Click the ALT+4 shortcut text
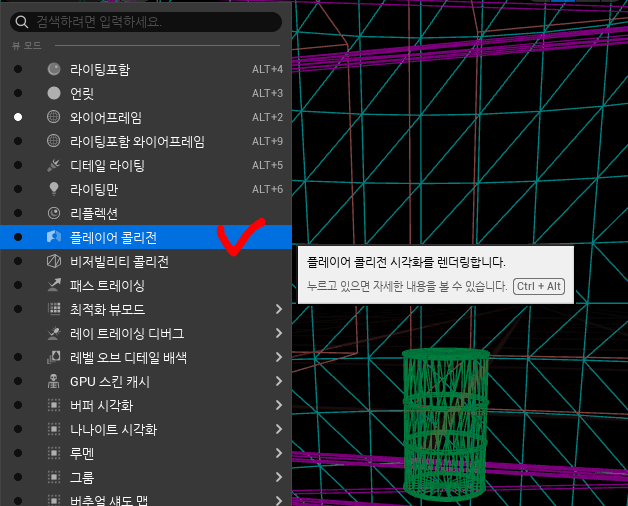 [x=267, y=69]
